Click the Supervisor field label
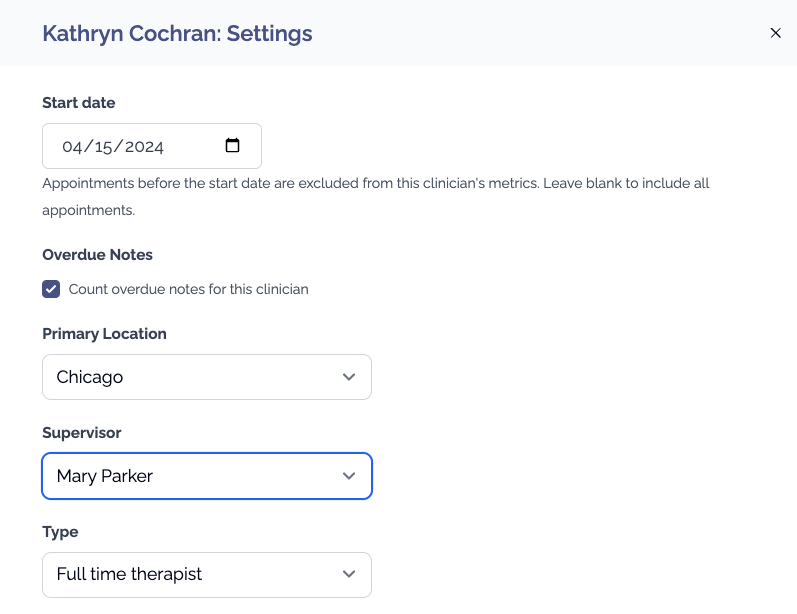Viewport: 797px width, 614px height. (82, 433)
